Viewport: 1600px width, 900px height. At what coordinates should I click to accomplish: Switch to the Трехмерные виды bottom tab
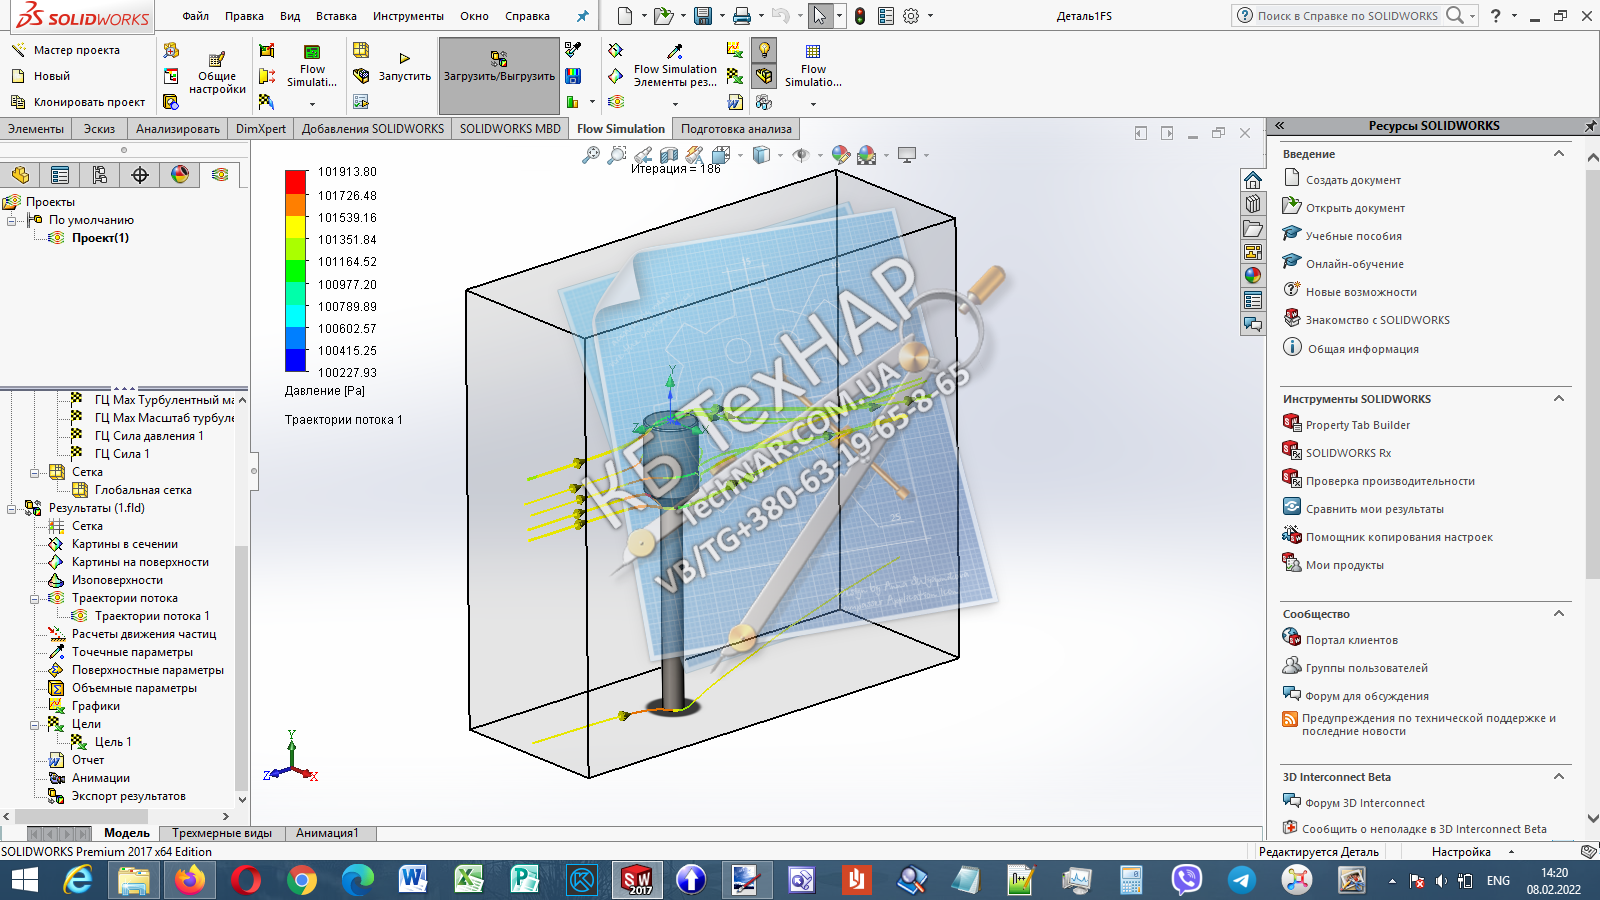(222, 833)
